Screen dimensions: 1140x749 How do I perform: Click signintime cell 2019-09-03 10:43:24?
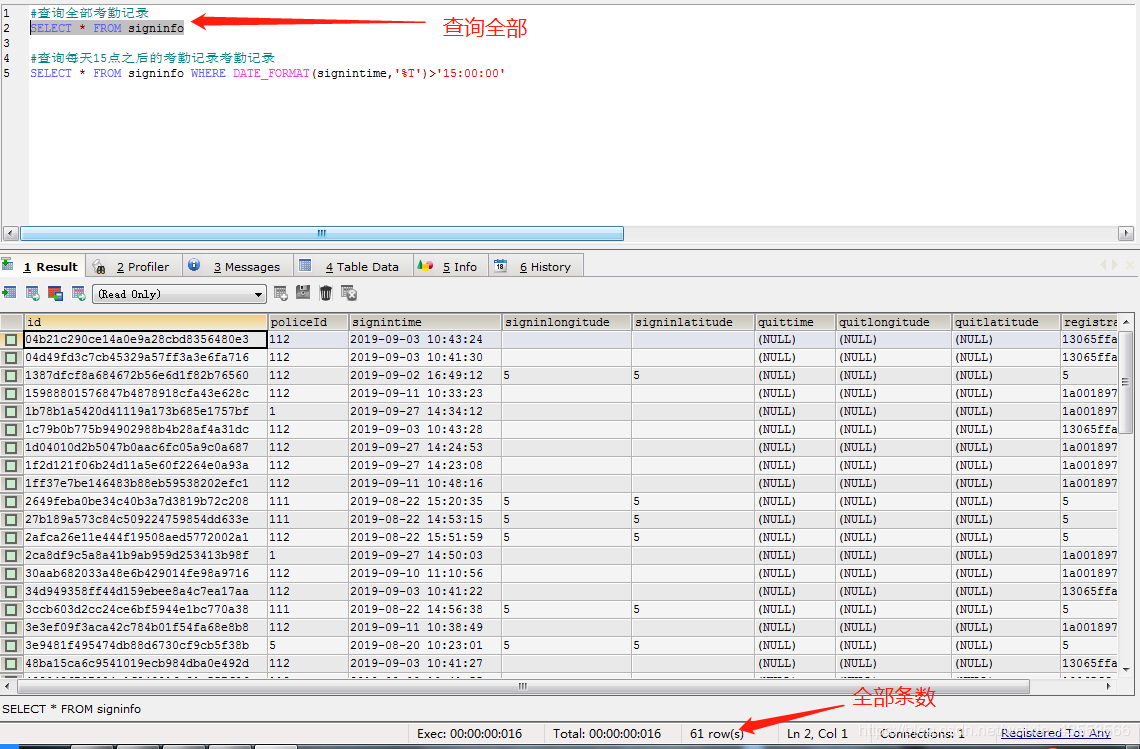(425, 340)
